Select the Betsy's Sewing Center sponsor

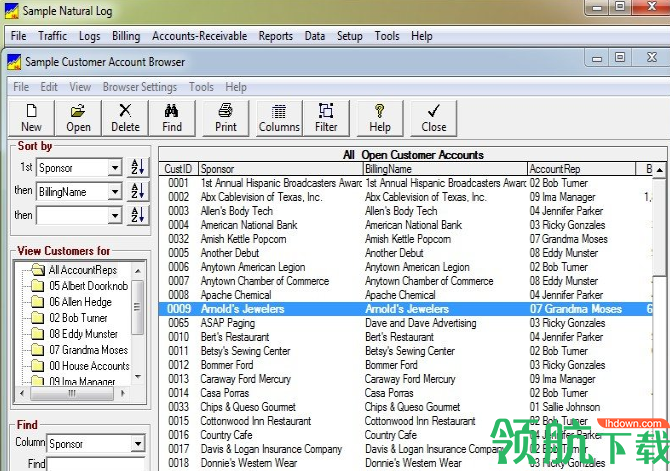click(x=245, y=351)
